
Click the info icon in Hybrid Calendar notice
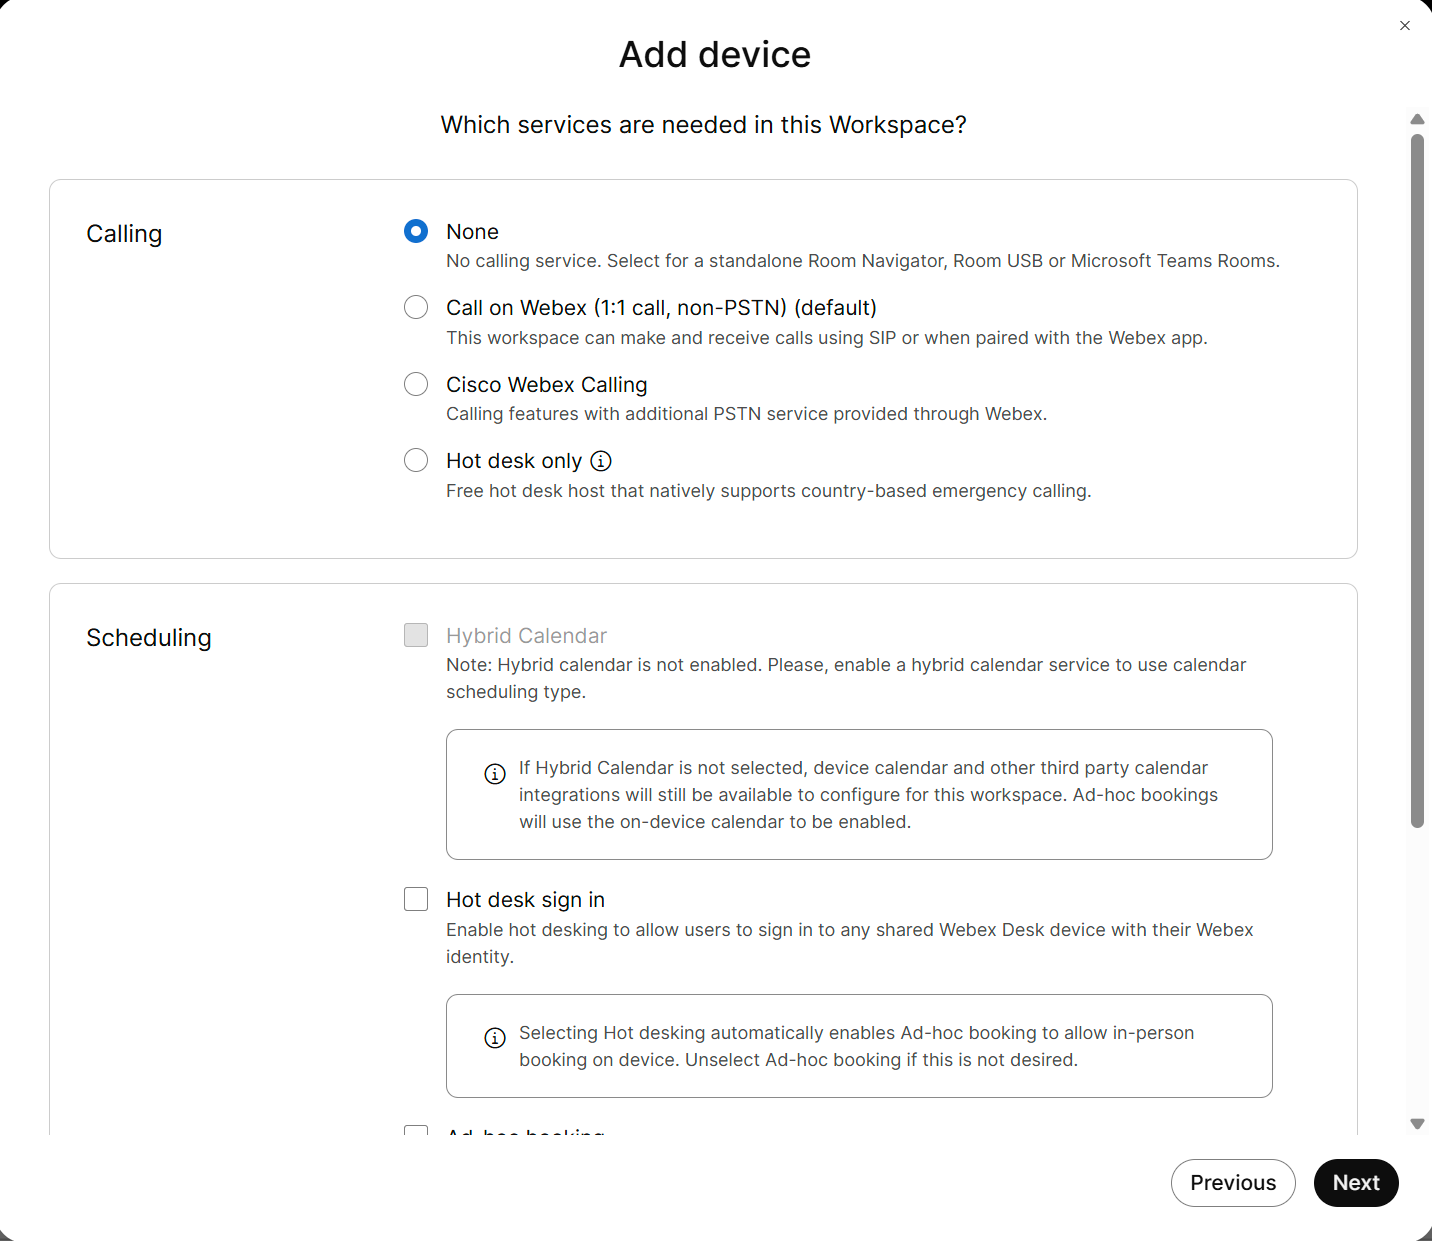495,774
